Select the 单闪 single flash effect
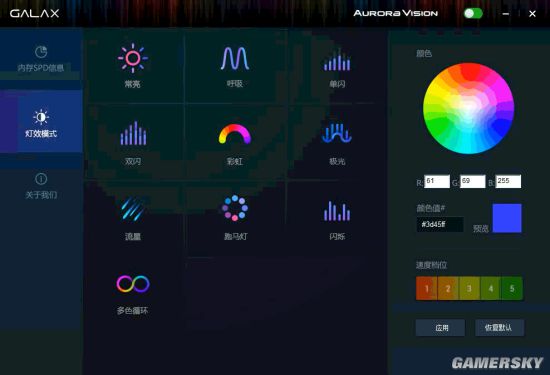Screen dimensions: 550x375 337,67
